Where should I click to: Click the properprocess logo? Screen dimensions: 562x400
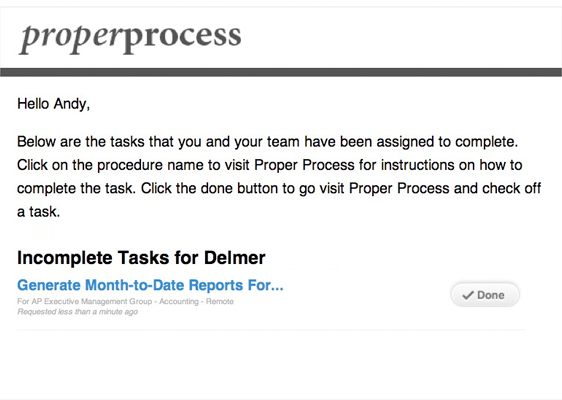click(130, 39)
